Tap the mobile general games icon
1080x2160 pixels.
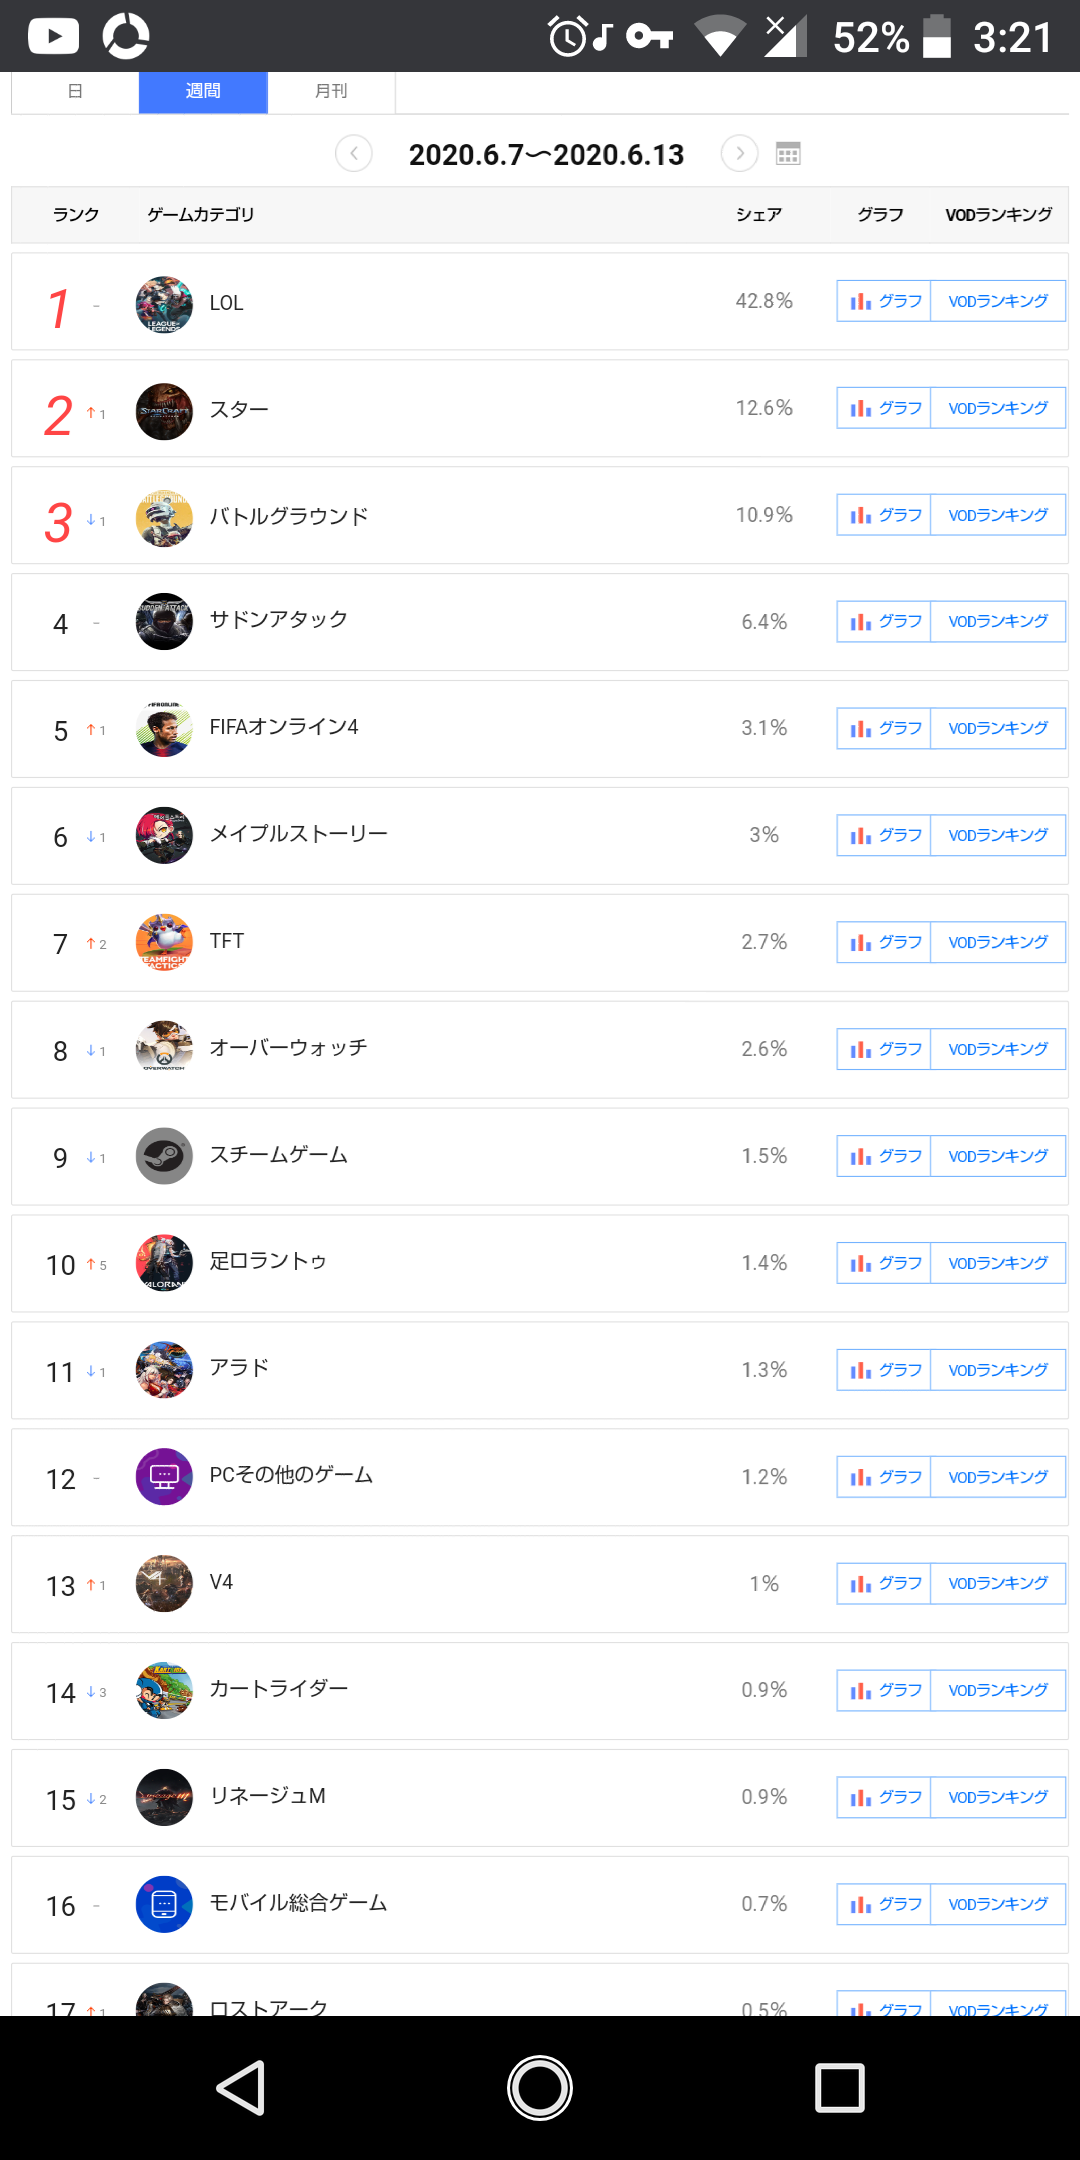click(164, 1904)
